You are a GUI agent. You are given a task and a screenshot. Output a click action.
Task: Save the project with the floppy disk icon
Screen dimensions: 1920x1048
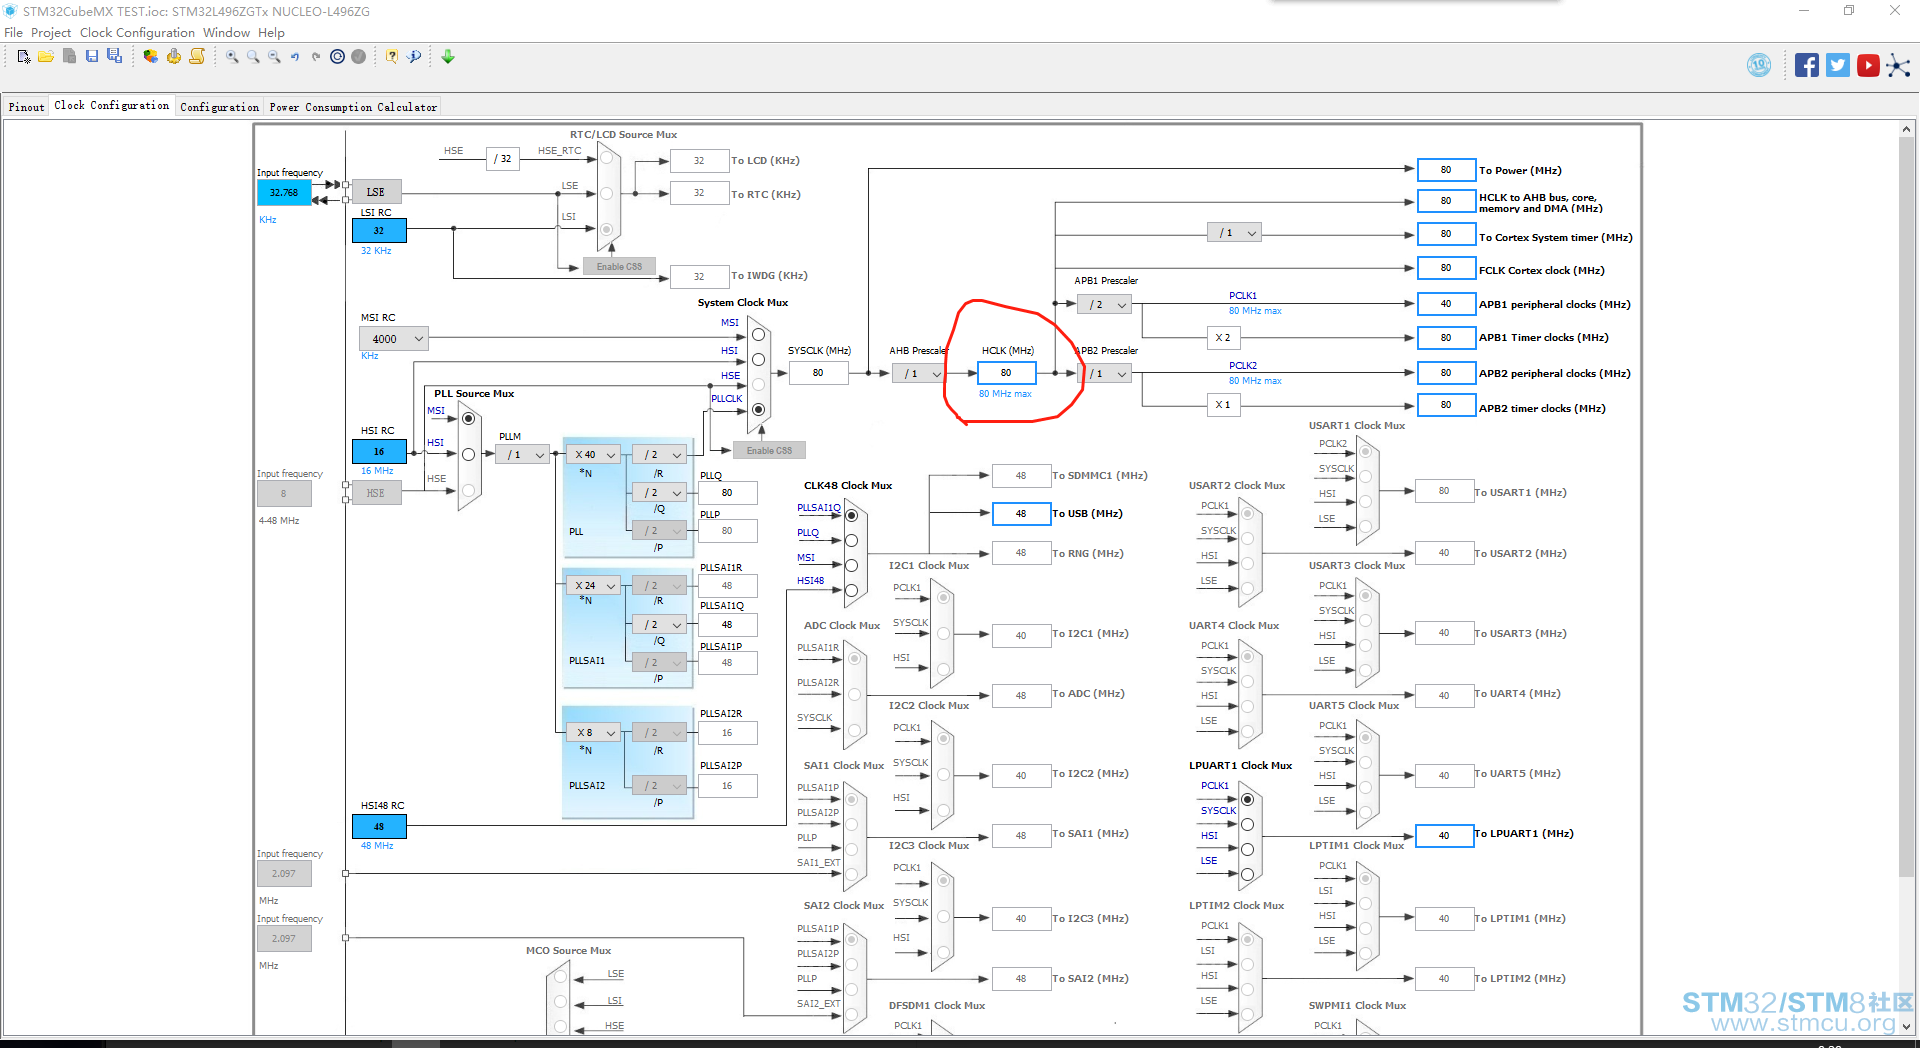pyautogui.click(x=92, y=57)
